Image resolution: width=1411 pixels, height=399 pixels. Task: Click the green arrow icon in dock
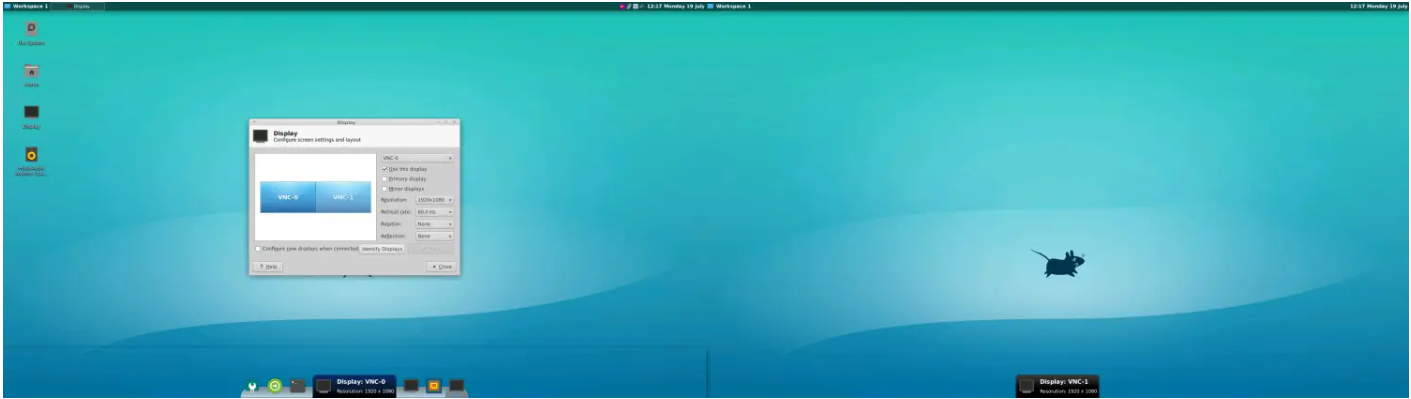tap(275, 385)
